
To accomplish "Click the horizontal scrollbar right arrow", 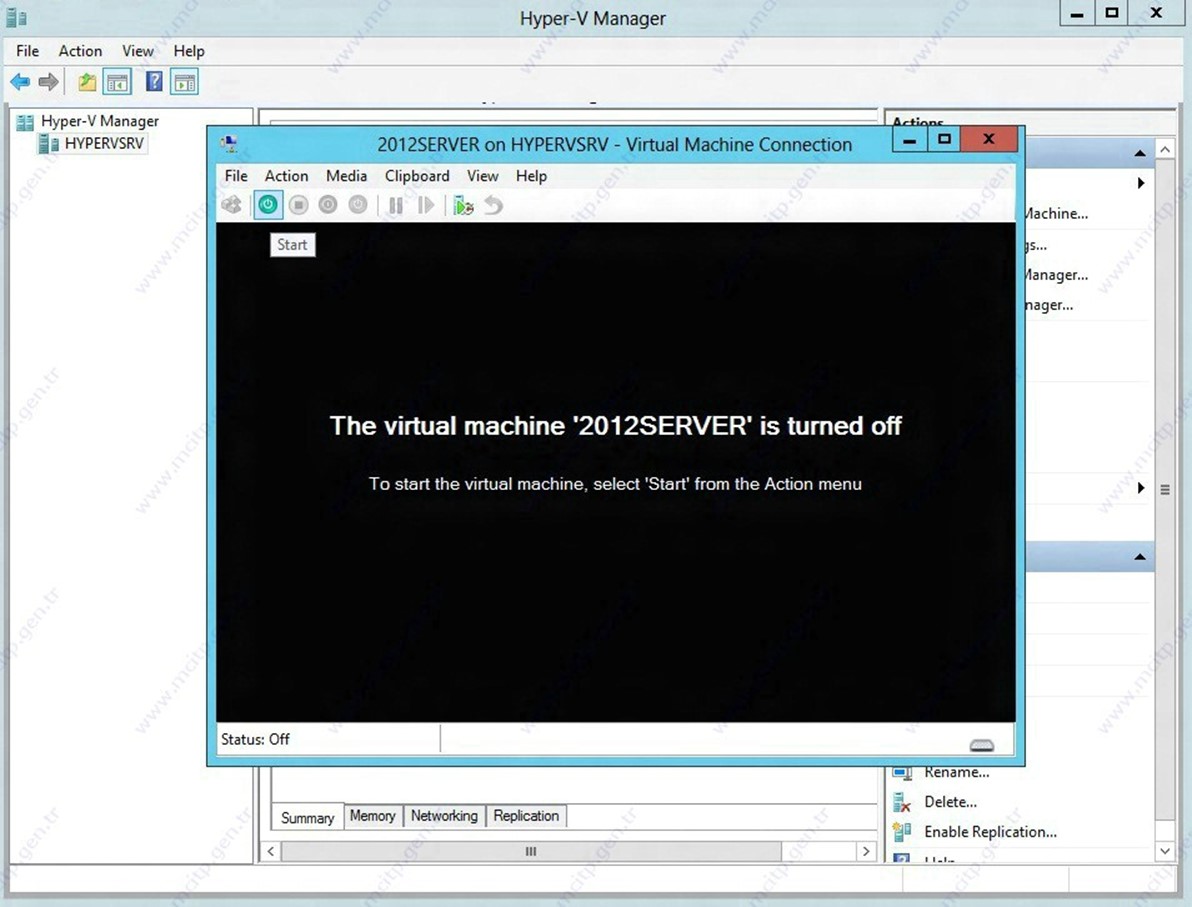I will pos(866,852).
